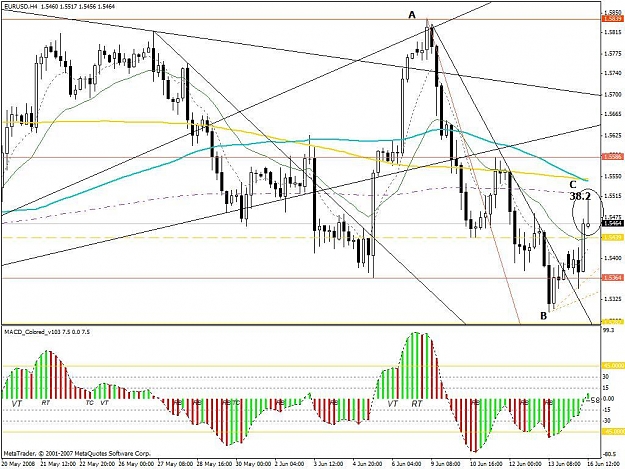Click the MetaTrader copyright text
This screenshot has height=469, width=625.
(77, 453)
